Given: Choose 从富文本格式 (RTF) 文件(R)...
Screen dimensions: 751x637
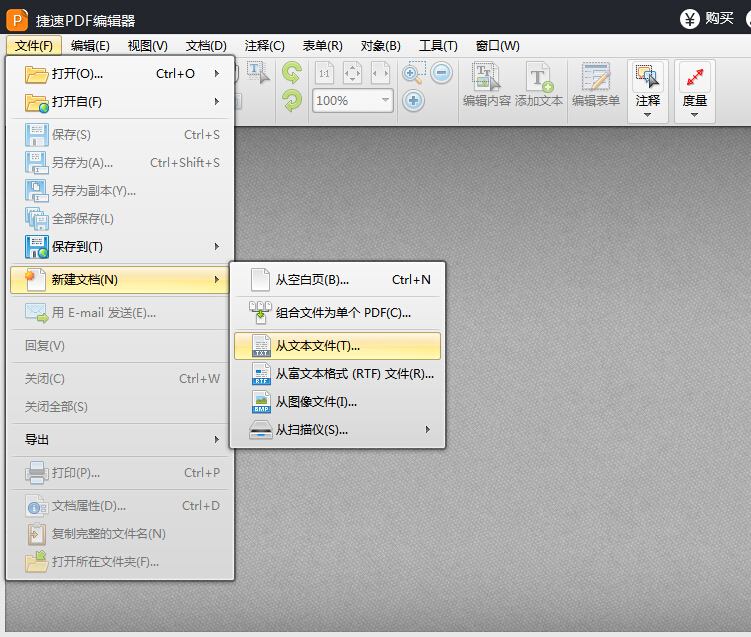Looking at the screenshot, I should click(337, 374).
